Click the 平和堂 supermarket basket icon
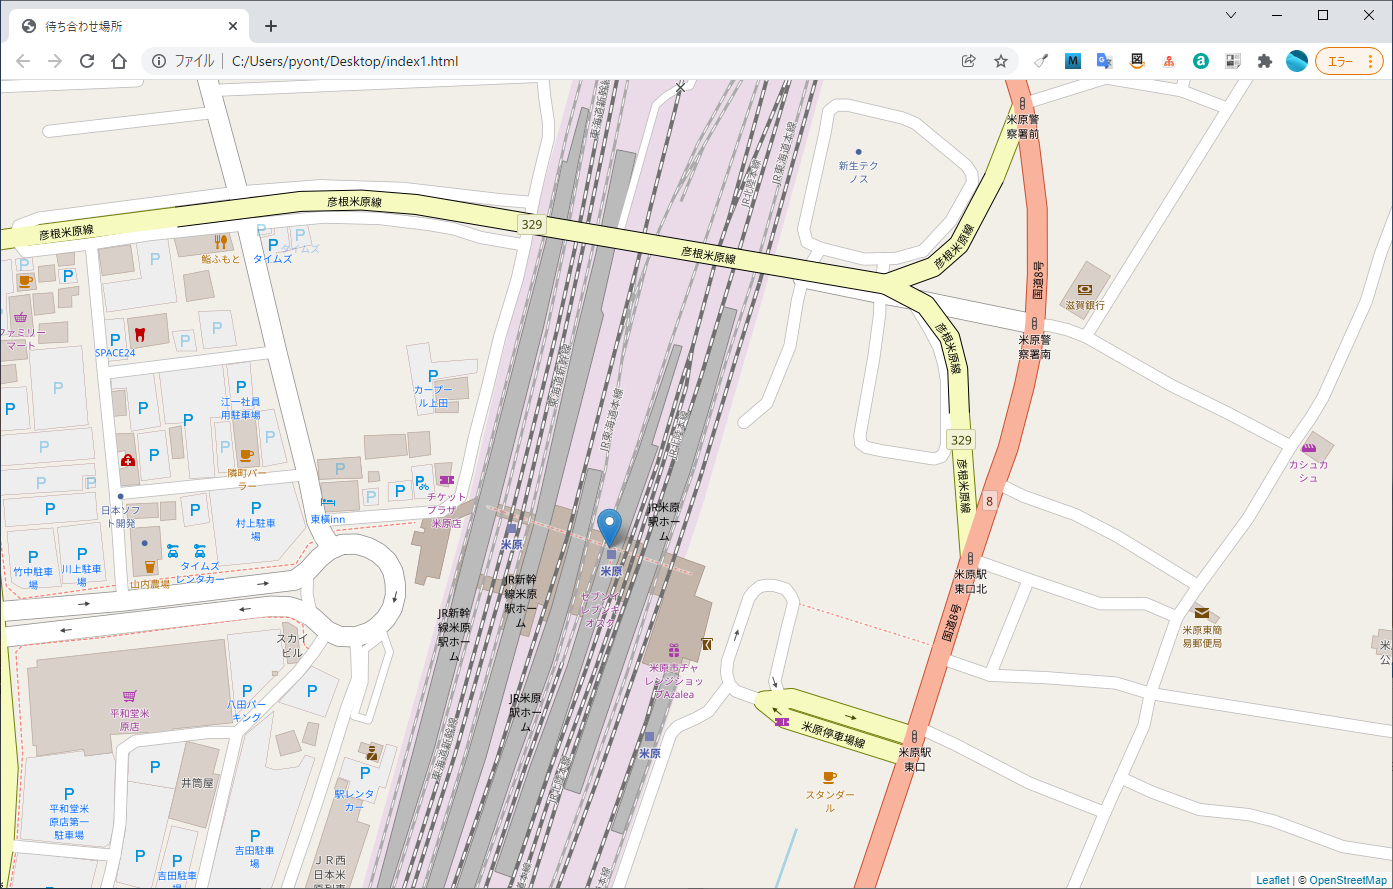 (x=129, y=696)
